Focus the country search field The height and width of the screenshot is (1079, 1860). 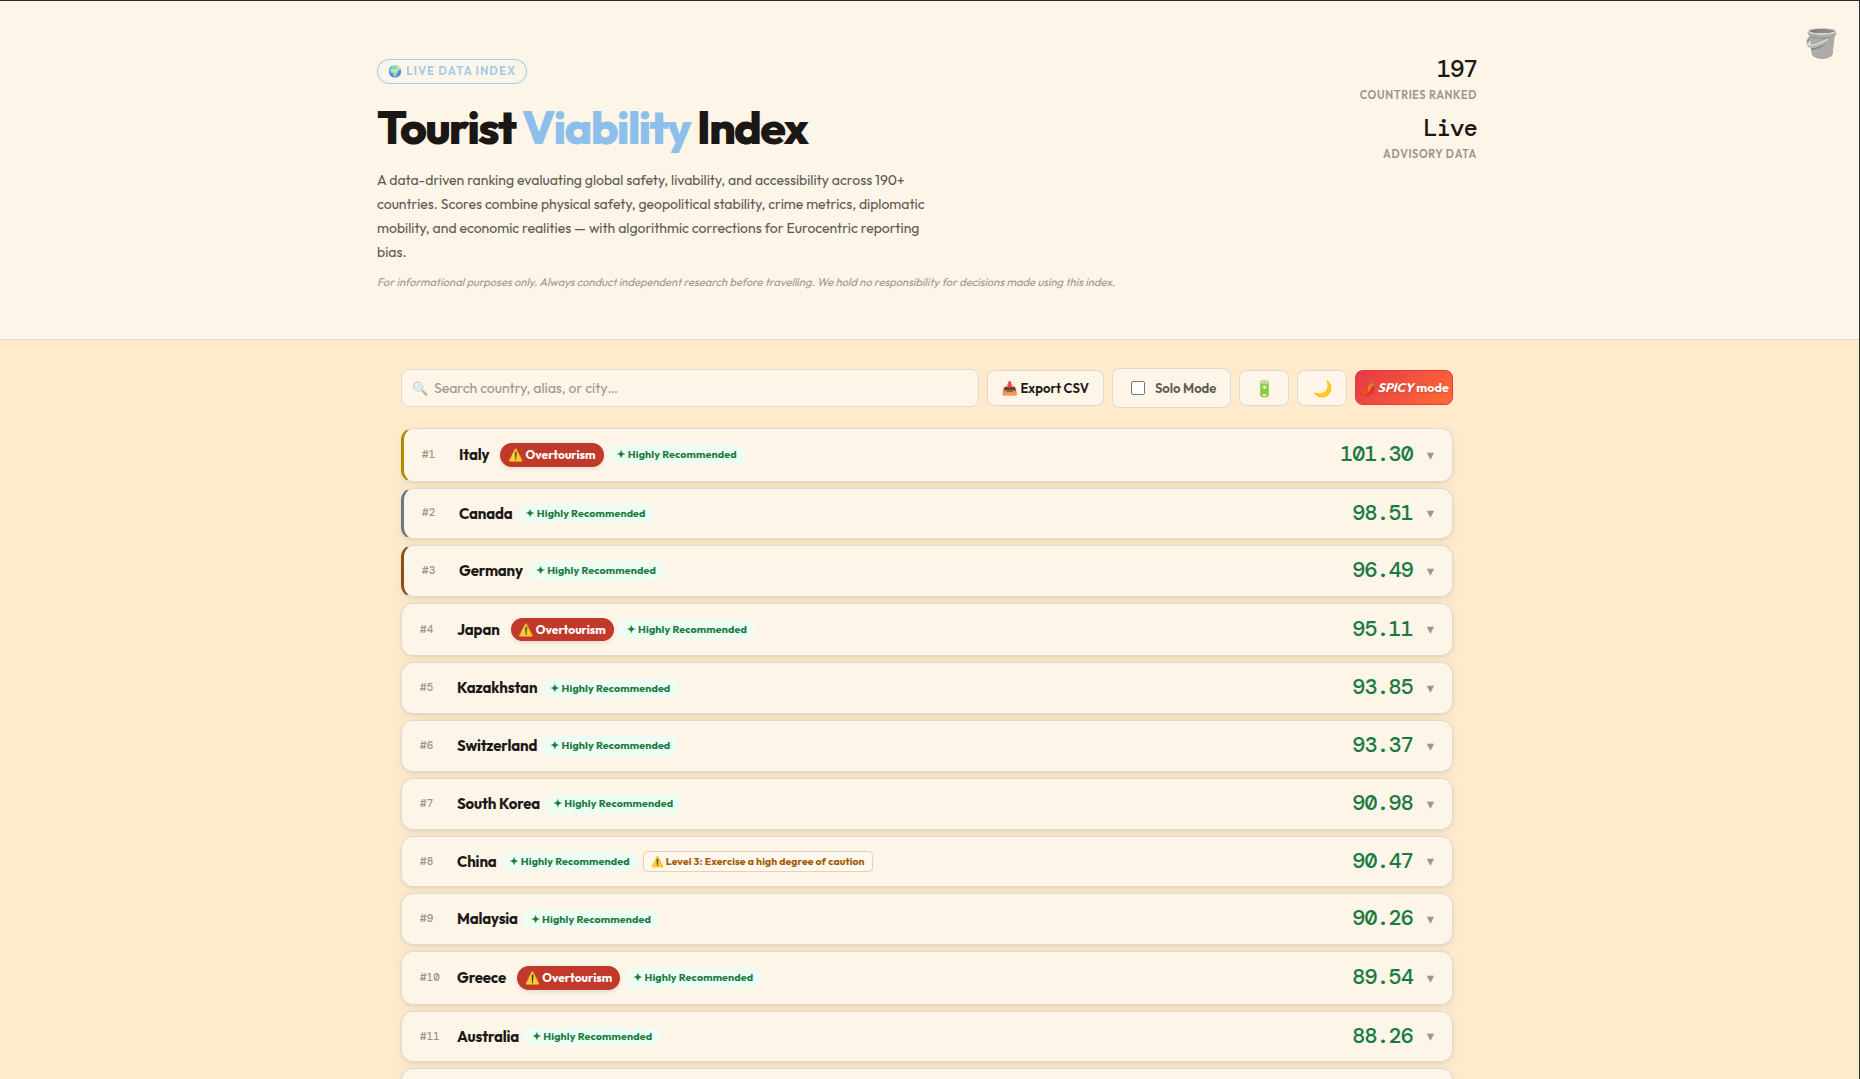[690, 388]
